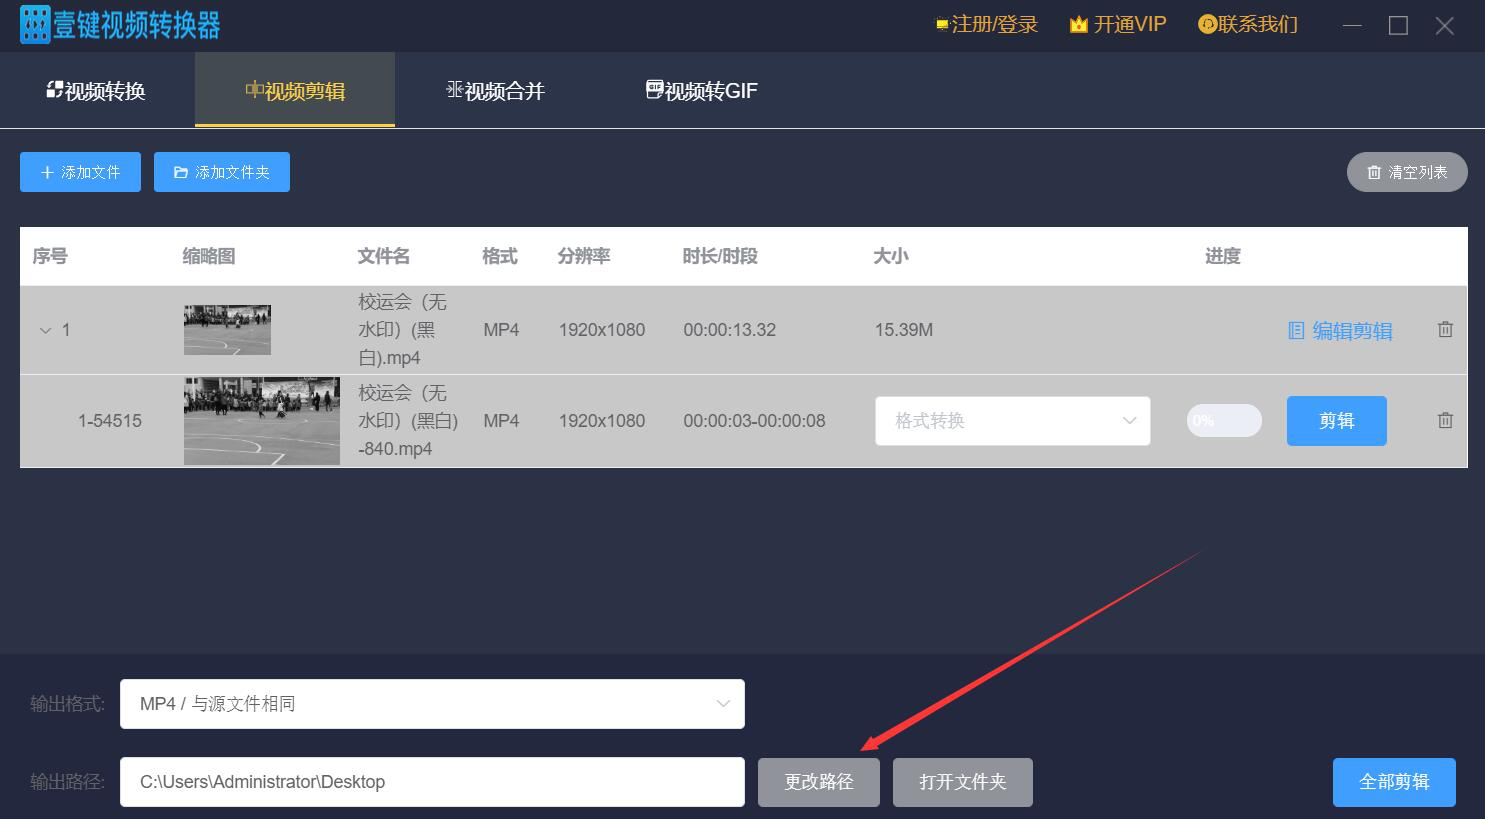Delete row 1 with its trash icon
1485x819 pixels.
click(1445, 329)
